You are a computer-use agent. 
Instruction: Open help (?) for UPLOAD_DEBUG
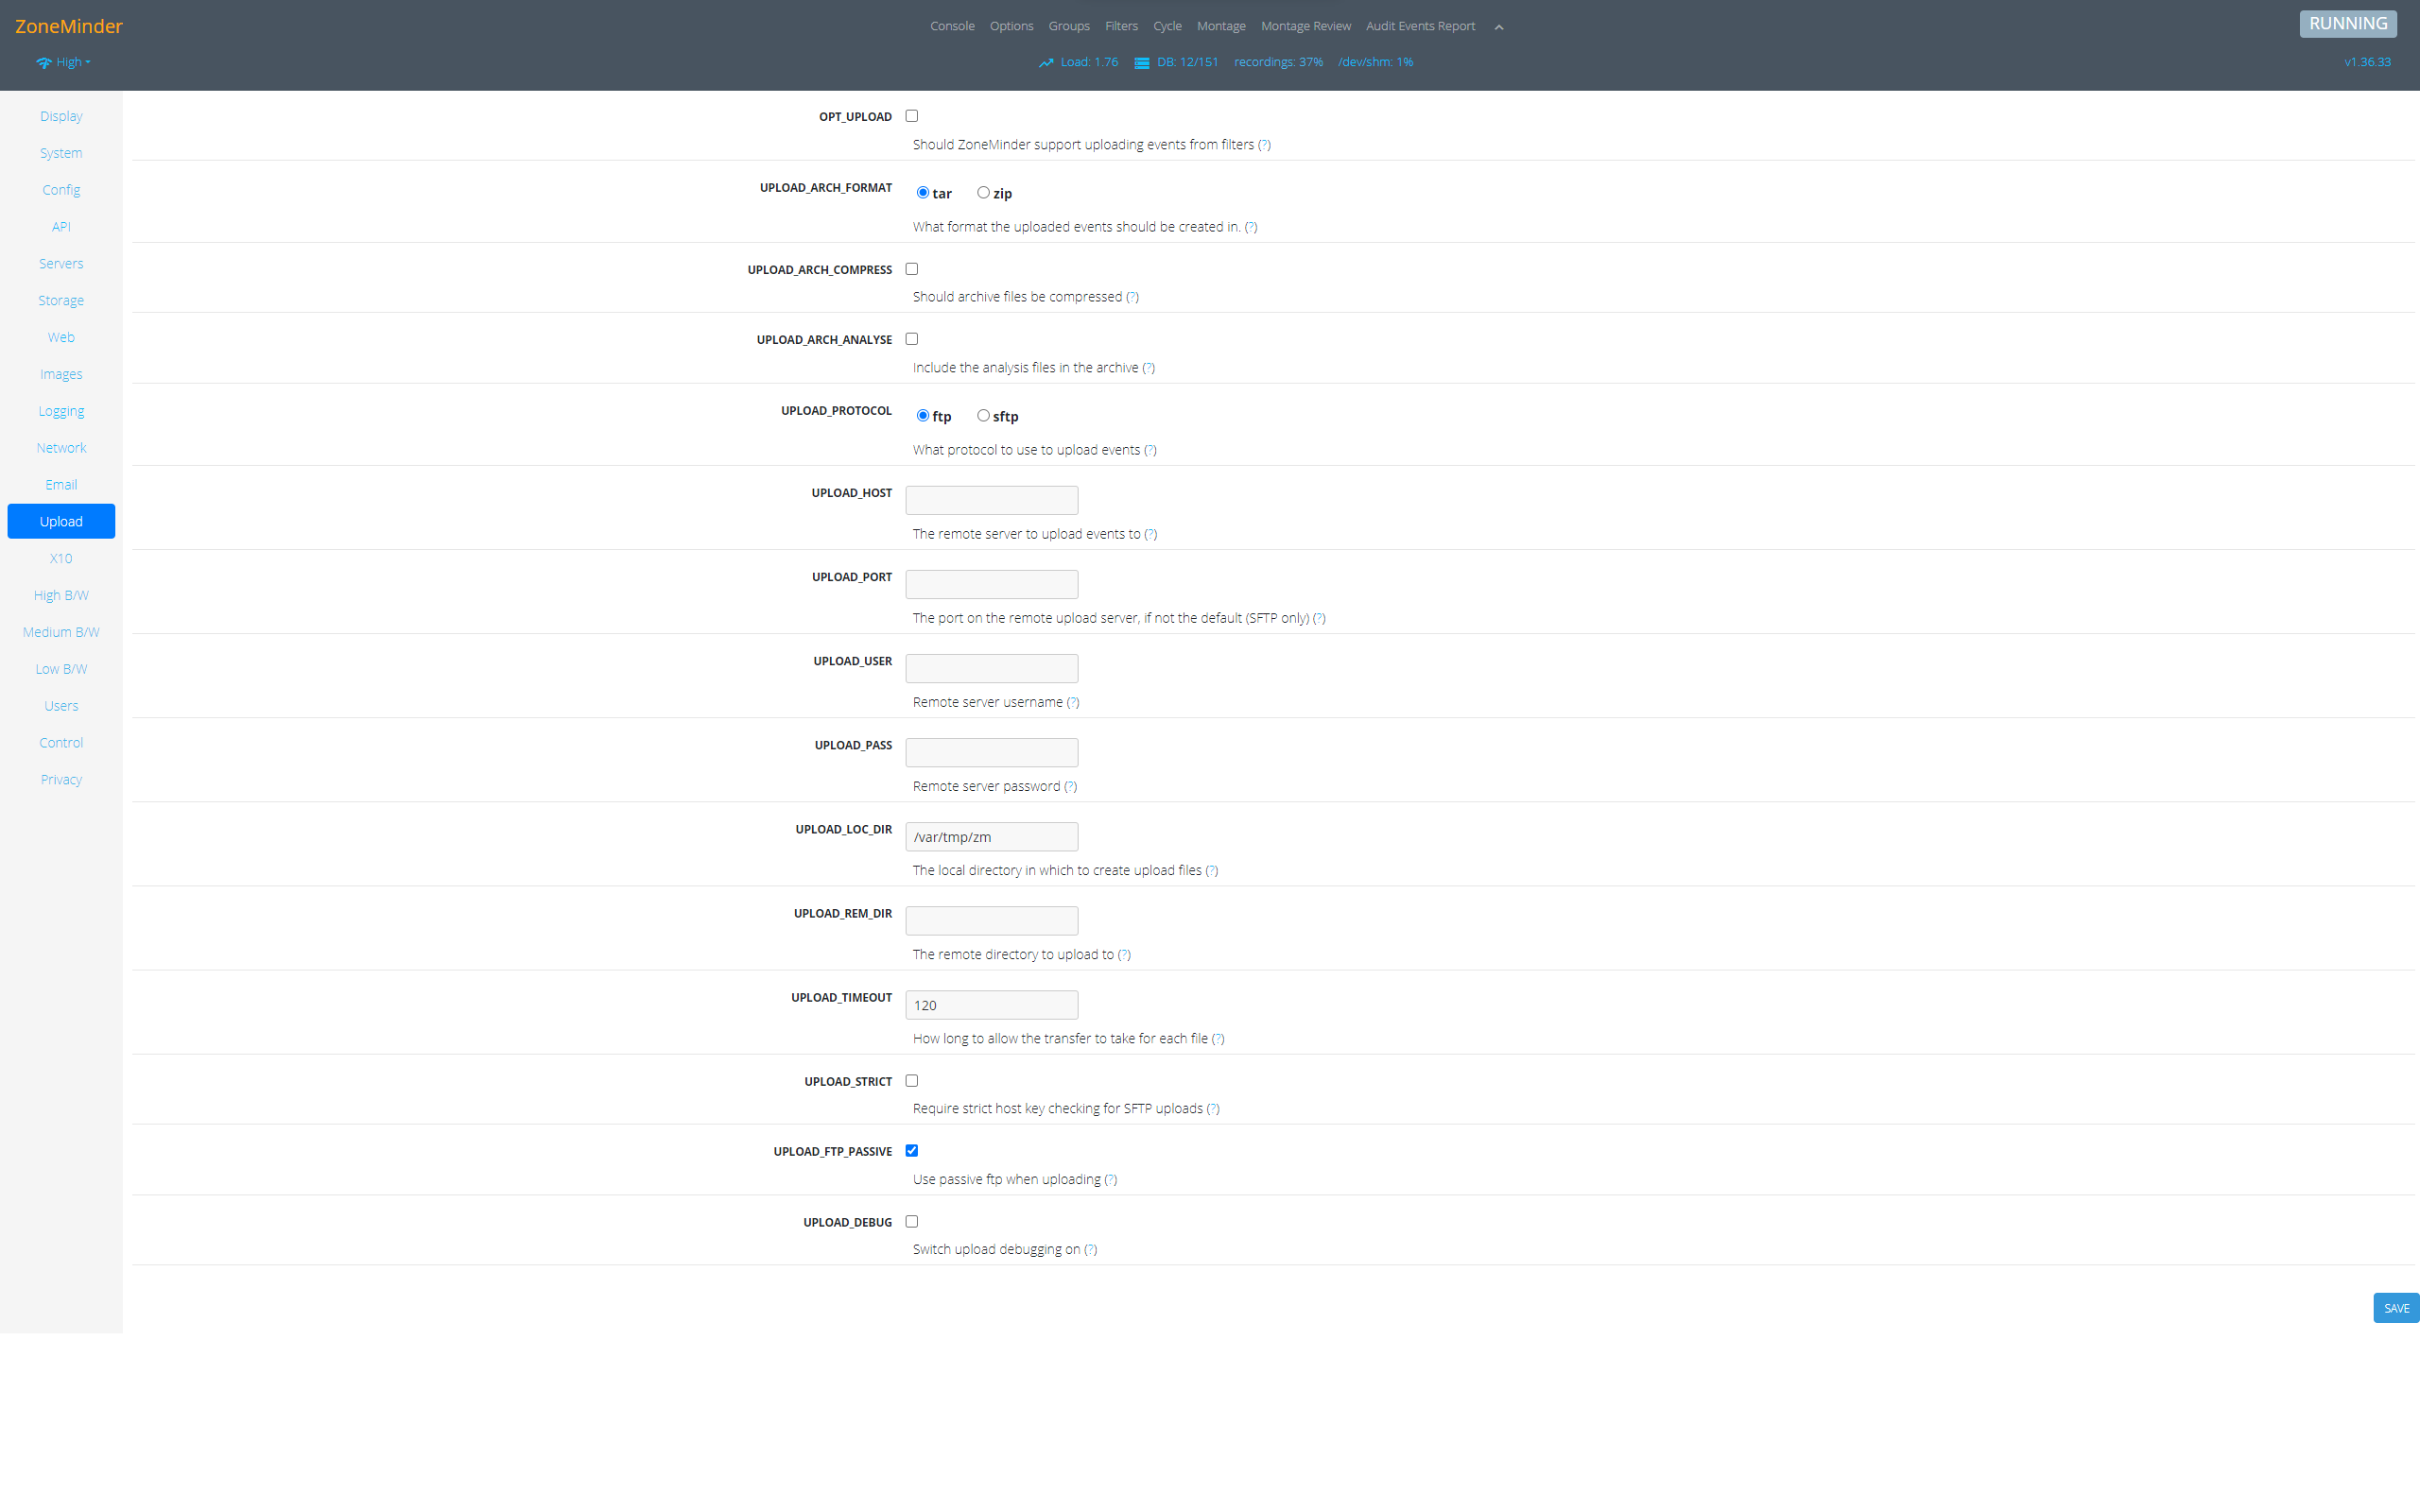(x=1090, y=1249)
